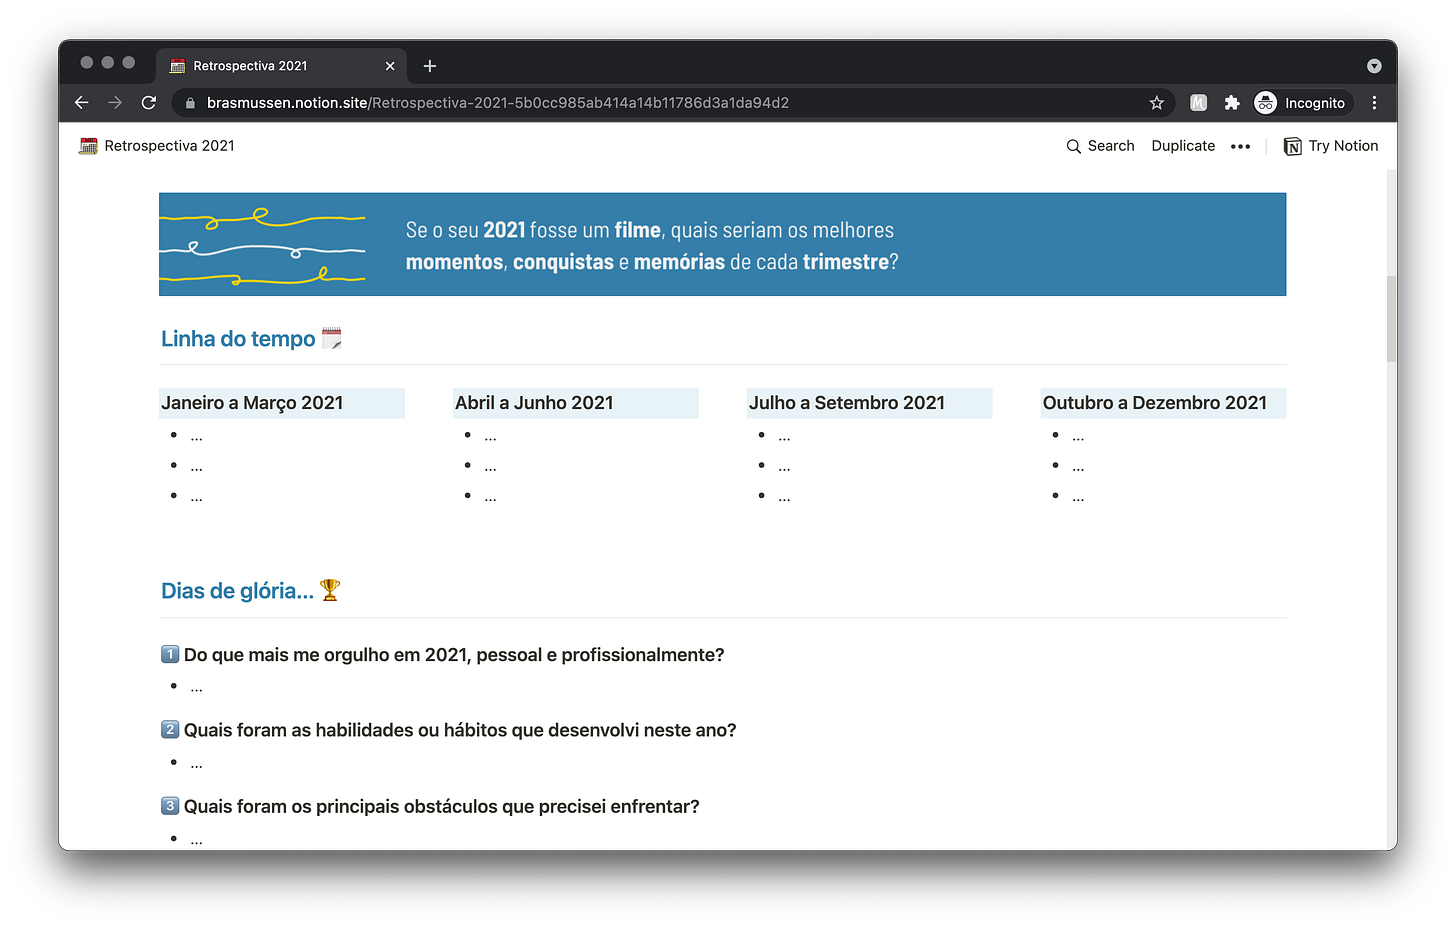
Task: Open the Notion page more options menu
Action: [x=1241, y=146]
